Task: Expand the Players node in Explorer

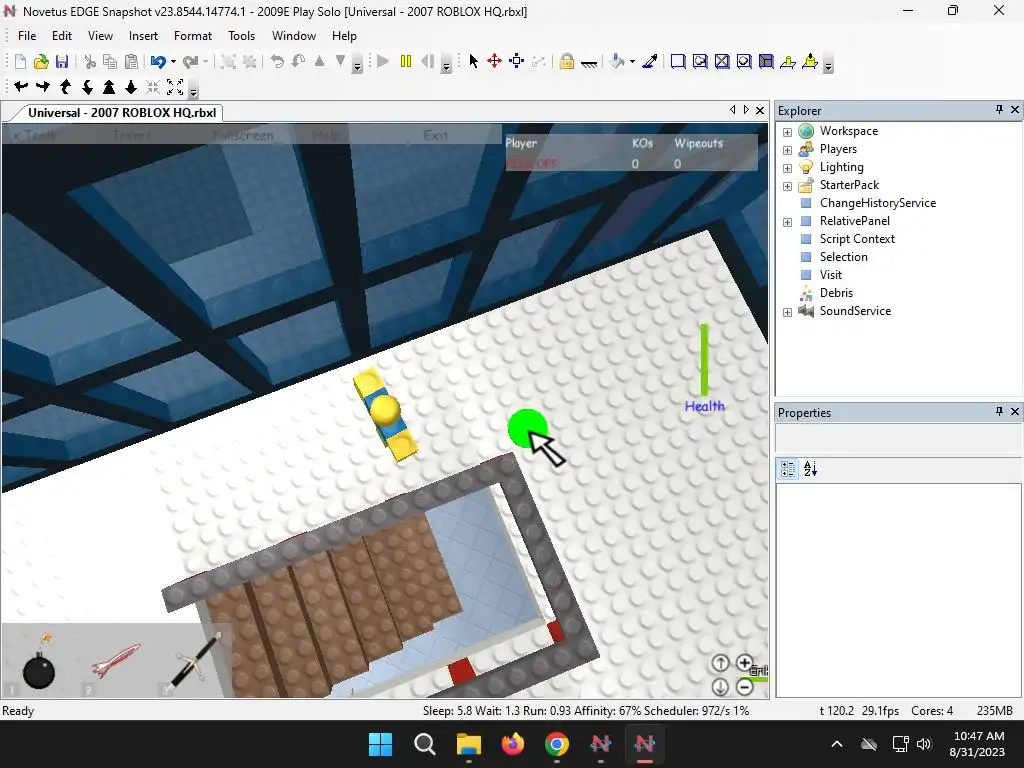Action: click(788, 150)
